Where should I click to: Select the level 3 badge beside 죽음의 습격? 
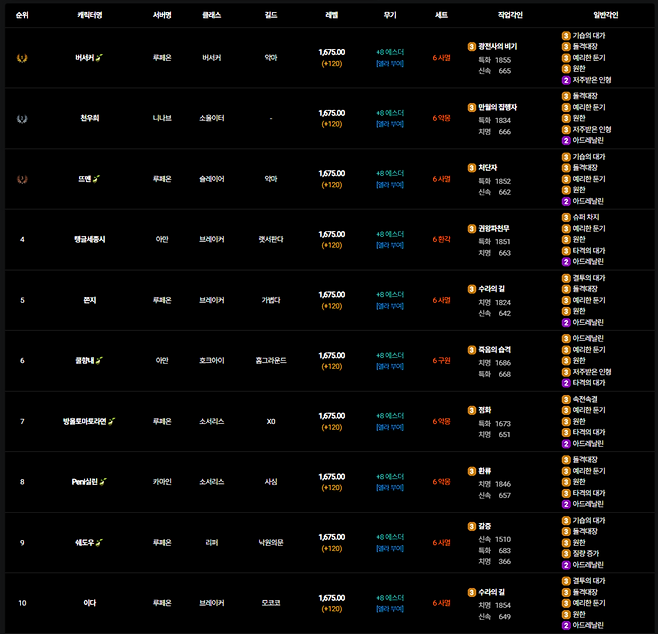click(472, 349)
